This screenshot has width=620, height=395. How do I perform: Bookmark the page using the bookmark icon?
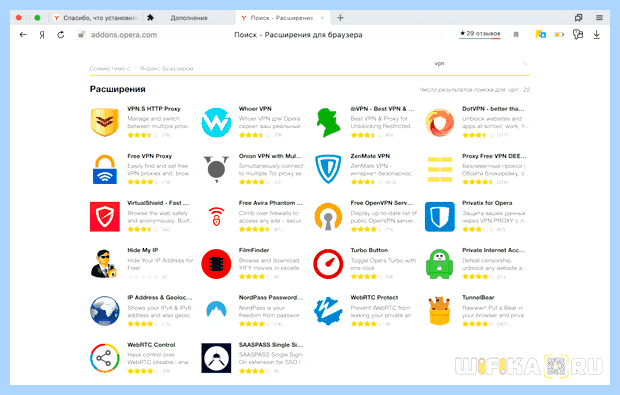(516, 35)
